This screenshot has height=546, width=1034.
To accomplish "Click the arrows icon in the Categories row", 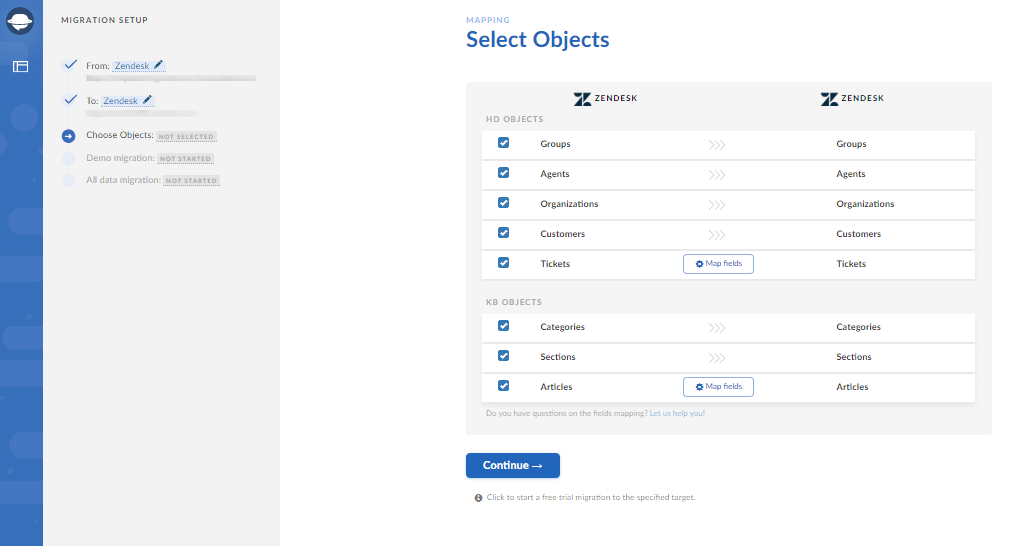I will click(x=717, y=328).
